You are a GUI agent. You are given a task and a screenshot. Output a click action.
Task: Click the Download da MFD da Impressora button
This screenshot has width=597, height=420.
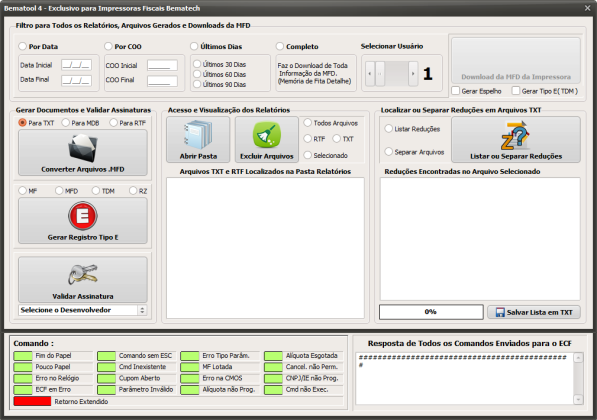point(516,61)
